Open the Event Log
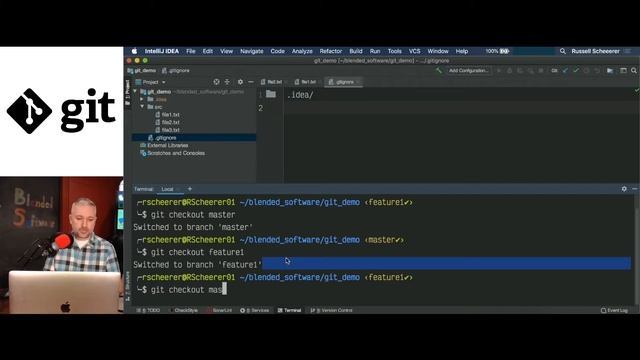640x360 pixels. point(614,311)
